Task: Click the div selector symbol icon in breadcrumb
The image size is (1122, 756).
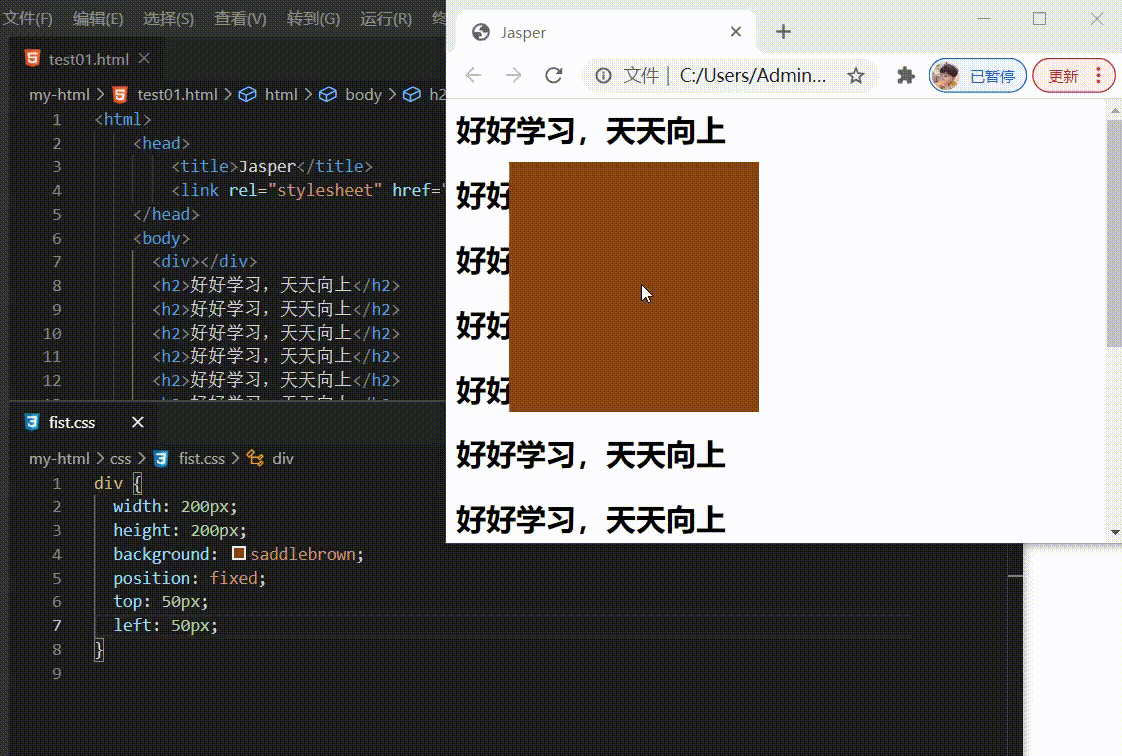Action: coord(255,458)
